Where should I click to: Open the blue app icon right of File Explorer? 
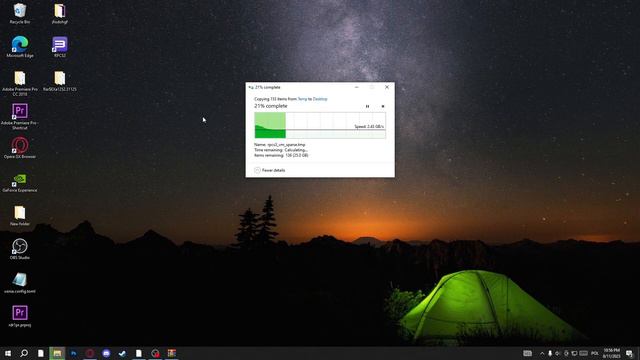pyautogui.click(x=73, y=353)
